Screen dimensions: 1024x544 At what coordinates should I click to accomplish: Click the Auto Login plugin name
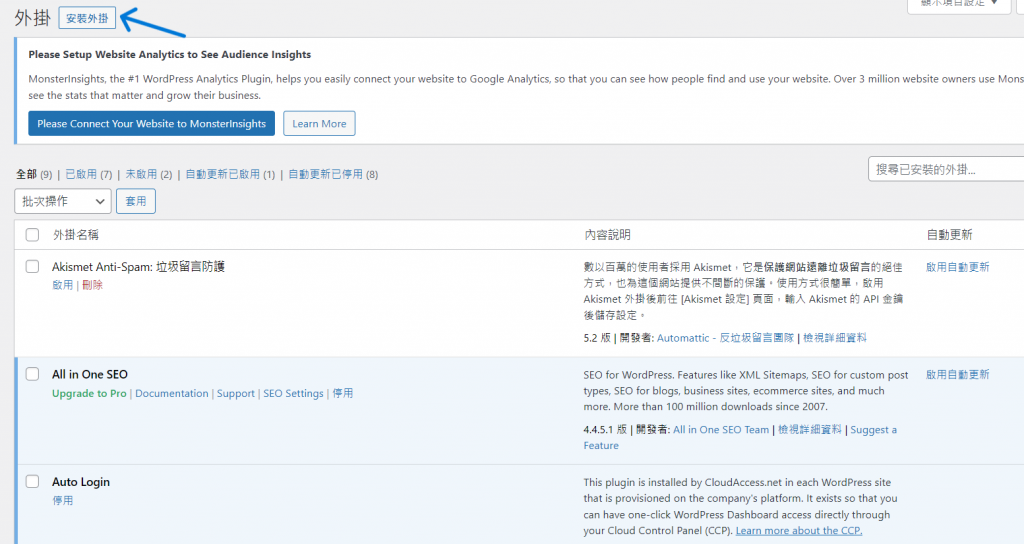tap(81, 482)
